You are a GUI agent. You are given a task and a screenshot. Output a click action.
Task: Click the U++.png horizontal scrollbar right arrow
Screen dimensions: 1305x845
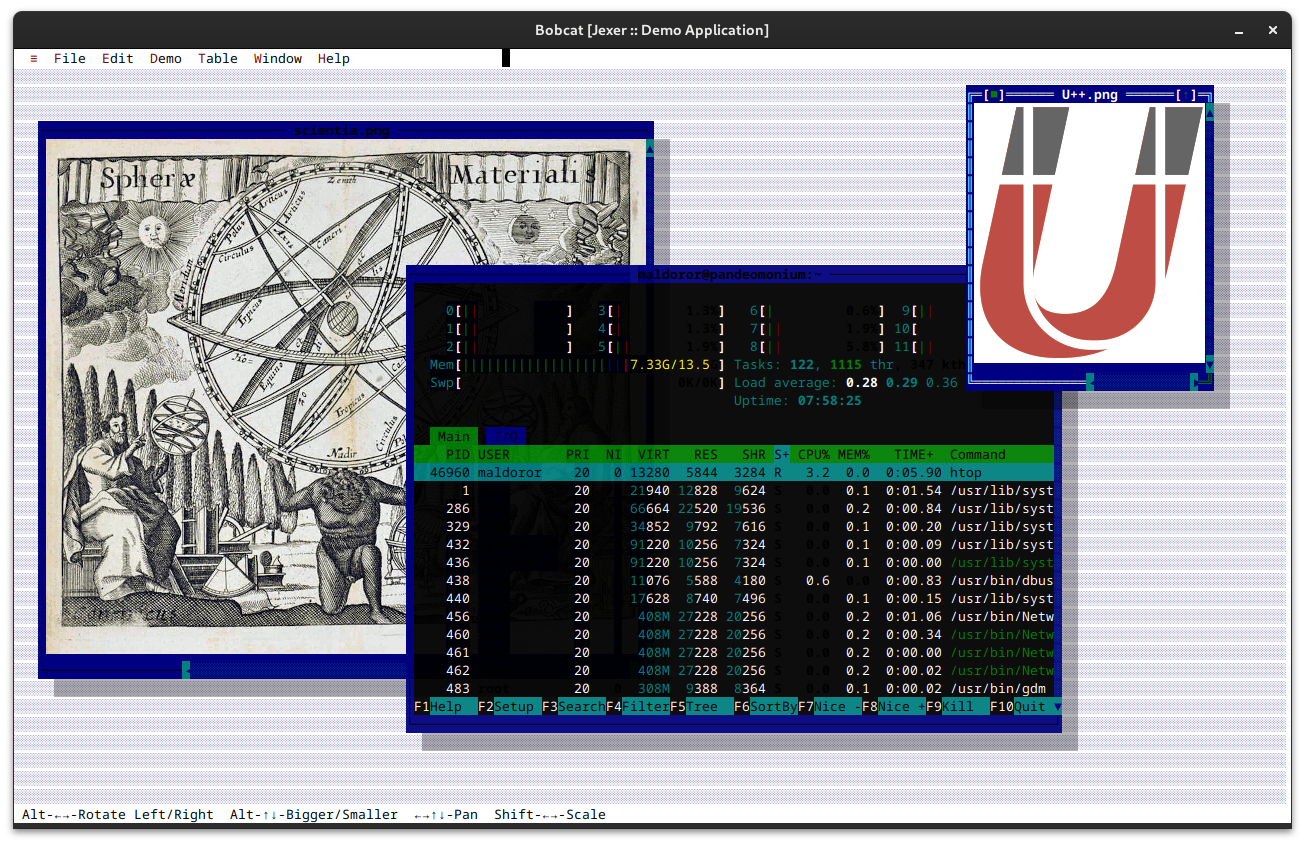point(1194,382)
